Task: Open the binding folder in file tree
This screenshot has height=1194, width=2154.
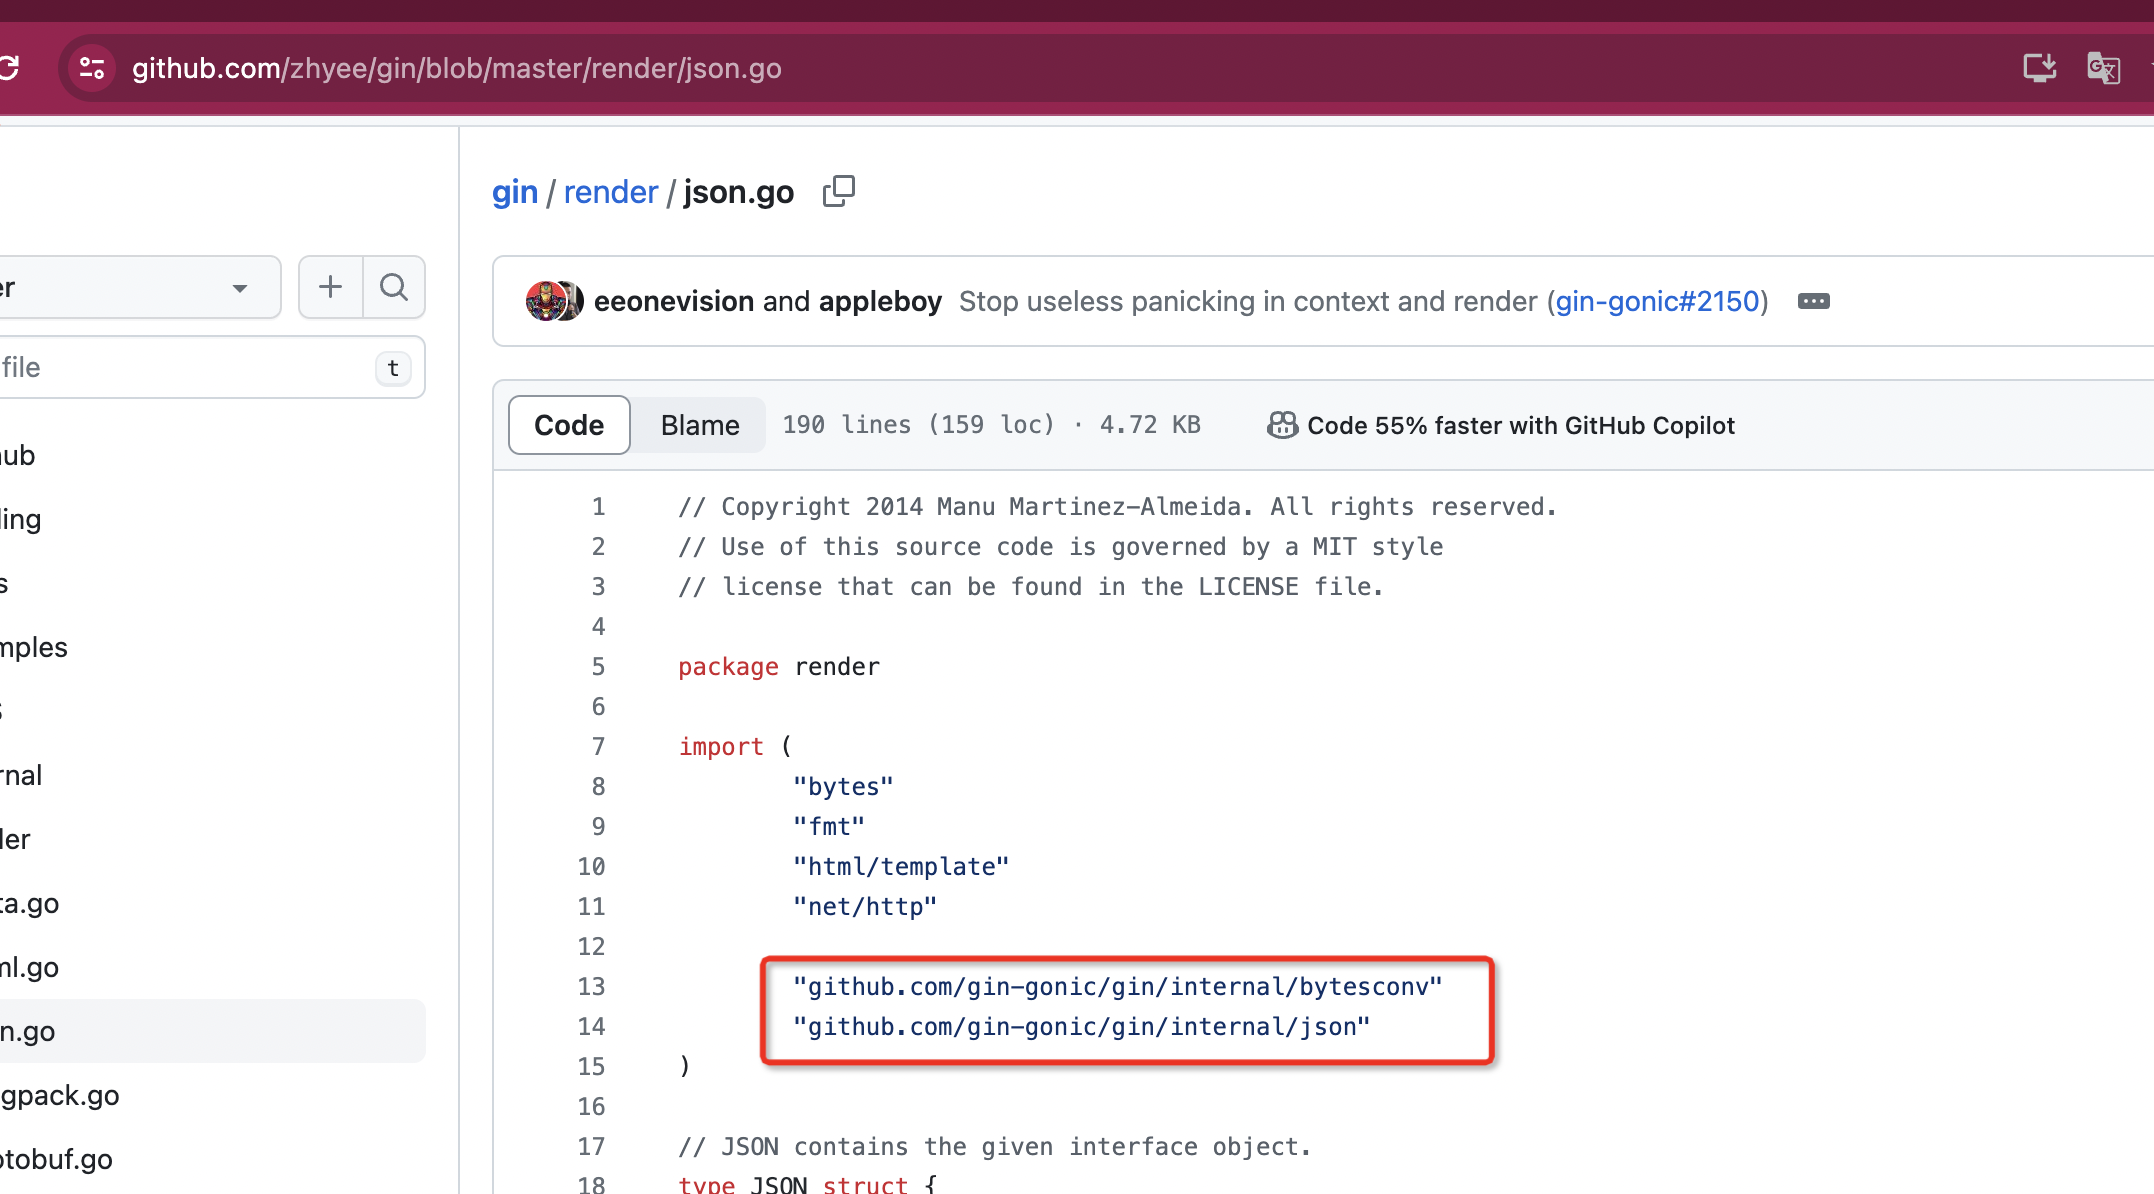Action: coord(21,519)
